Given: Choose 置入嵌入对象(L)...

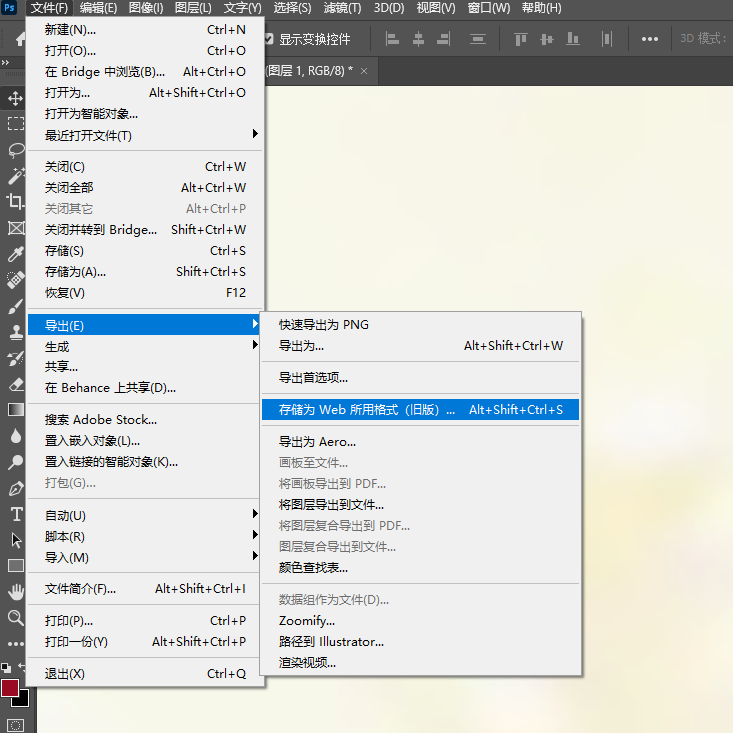Looking at the screenshot, I should click(144, 440).
